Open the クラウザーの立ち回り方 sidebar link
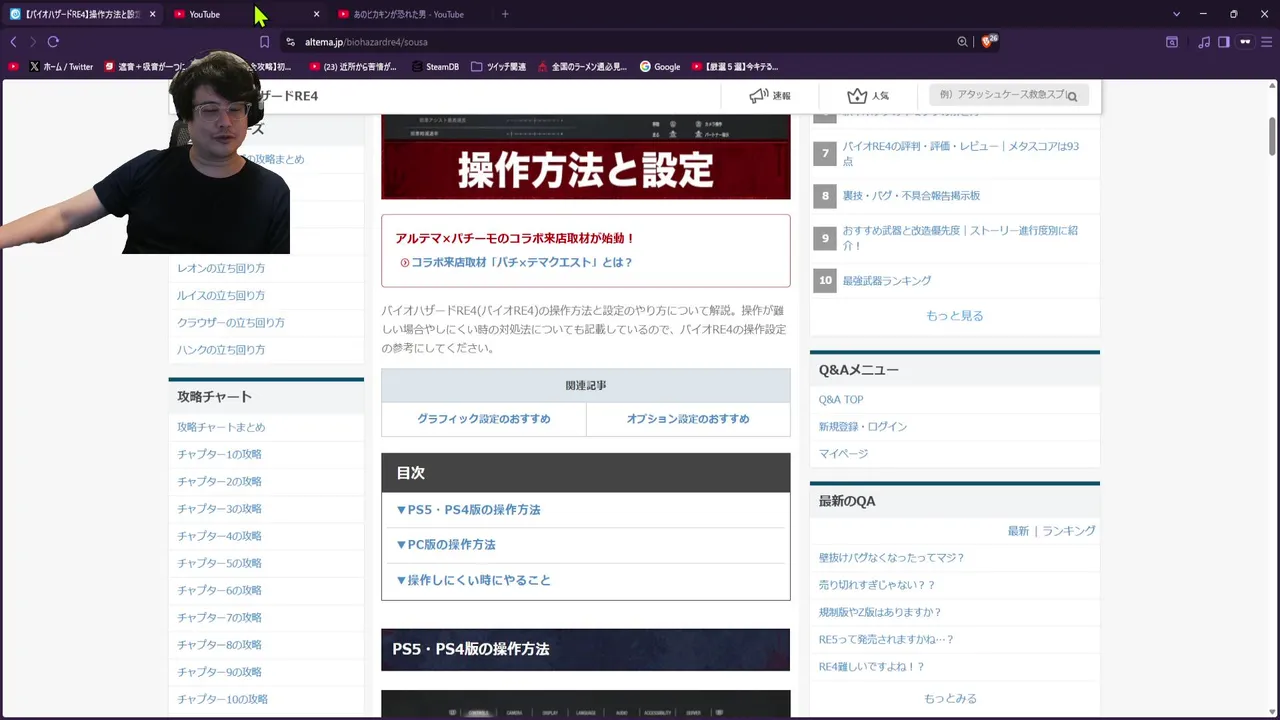 tap(231, 322)
